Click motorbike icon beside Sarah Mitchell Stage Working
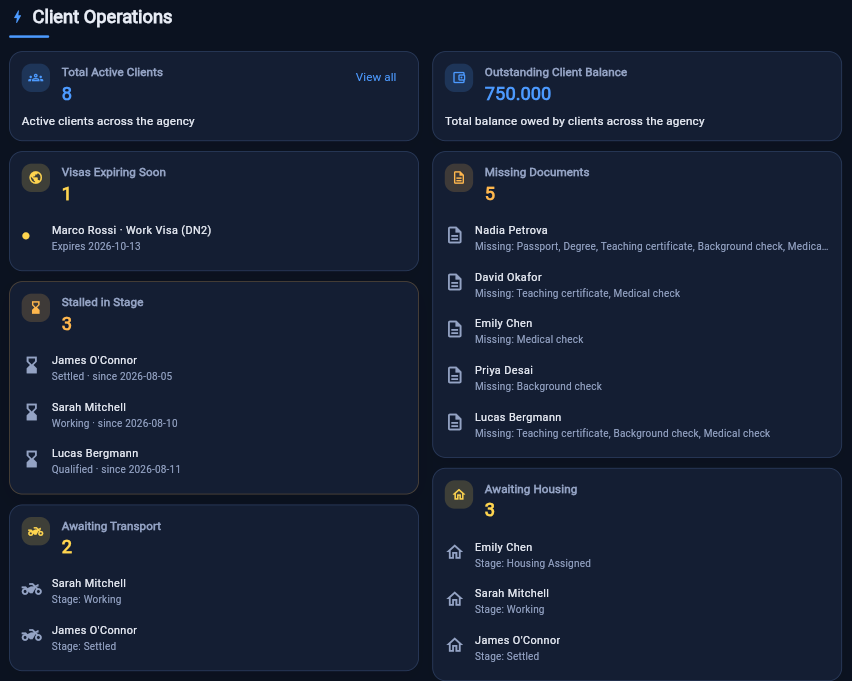Screen dimensions: 852x681 (x=32, y=589)
